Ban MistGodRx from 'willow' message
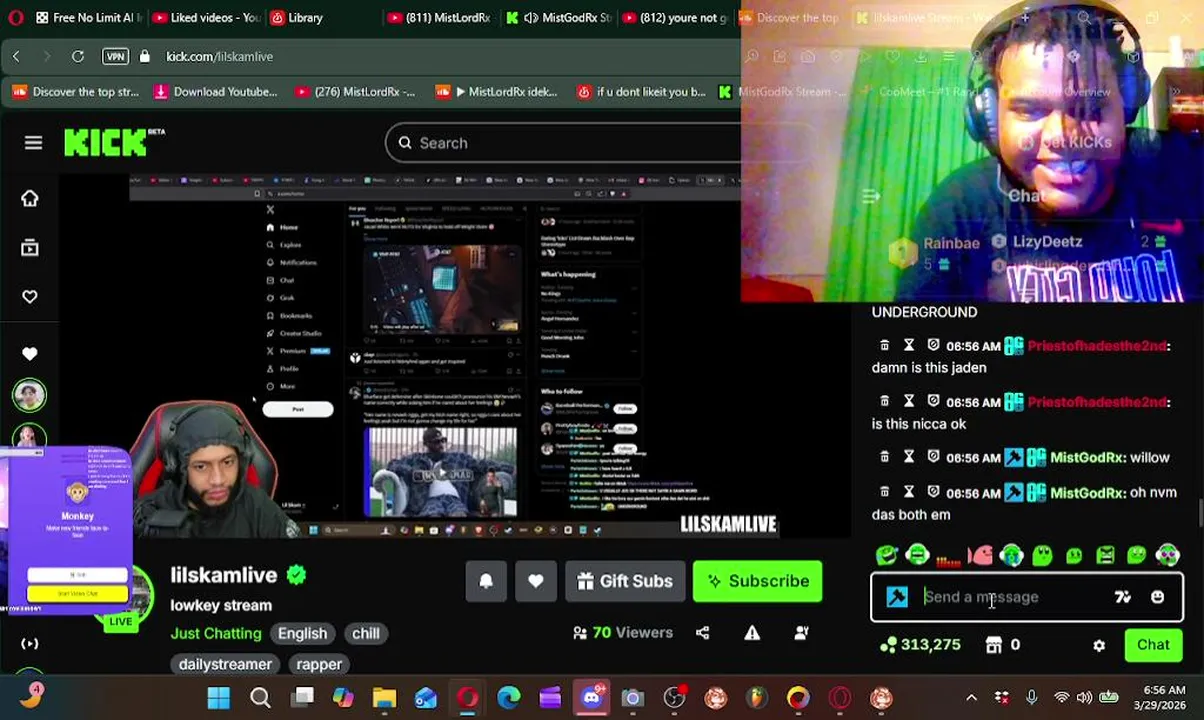 (x=933, y=457)
